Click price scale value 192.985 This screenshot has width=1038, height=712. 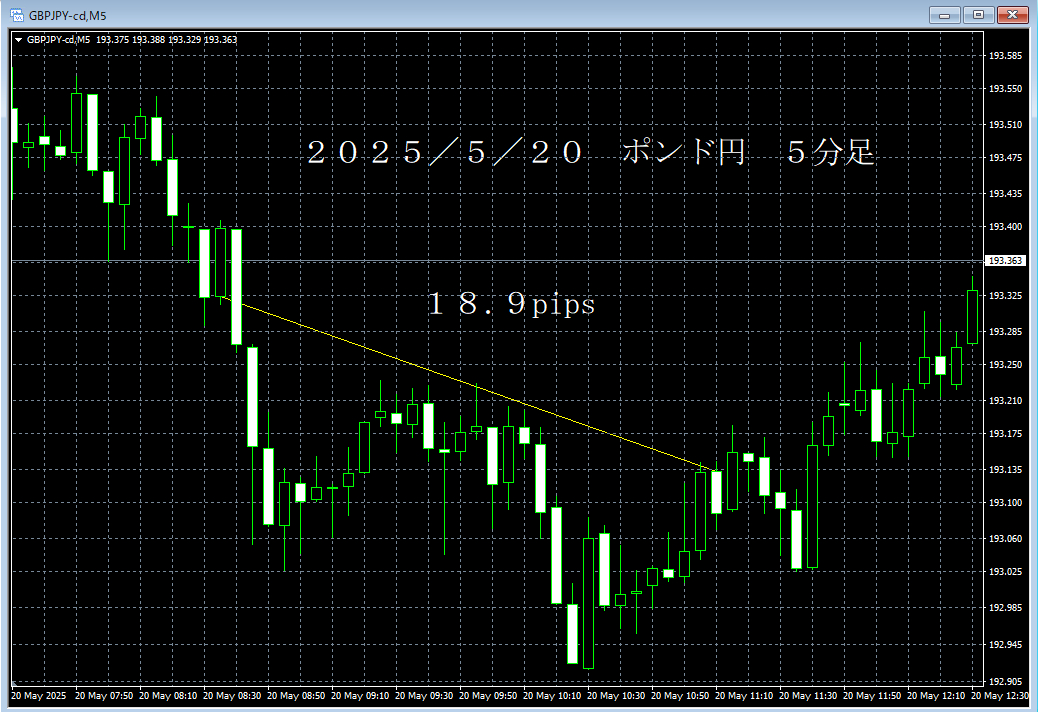click(x=1005, y=607)
